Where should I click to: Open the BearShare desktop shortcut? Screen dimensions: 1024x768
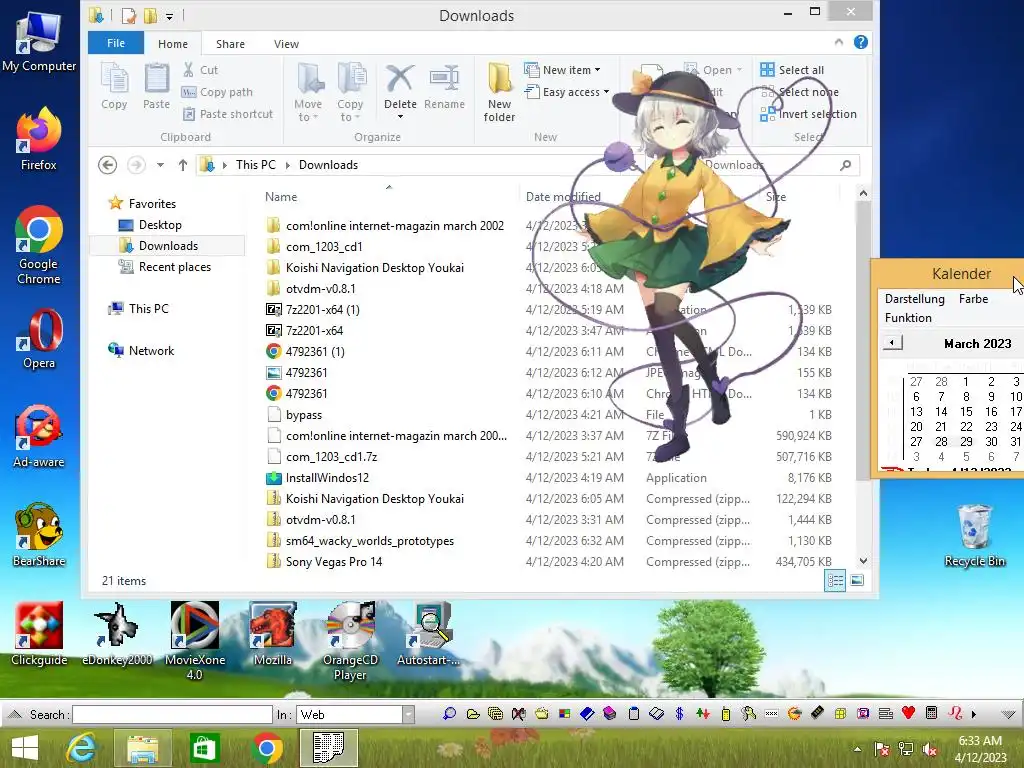(x=39, y=535)
